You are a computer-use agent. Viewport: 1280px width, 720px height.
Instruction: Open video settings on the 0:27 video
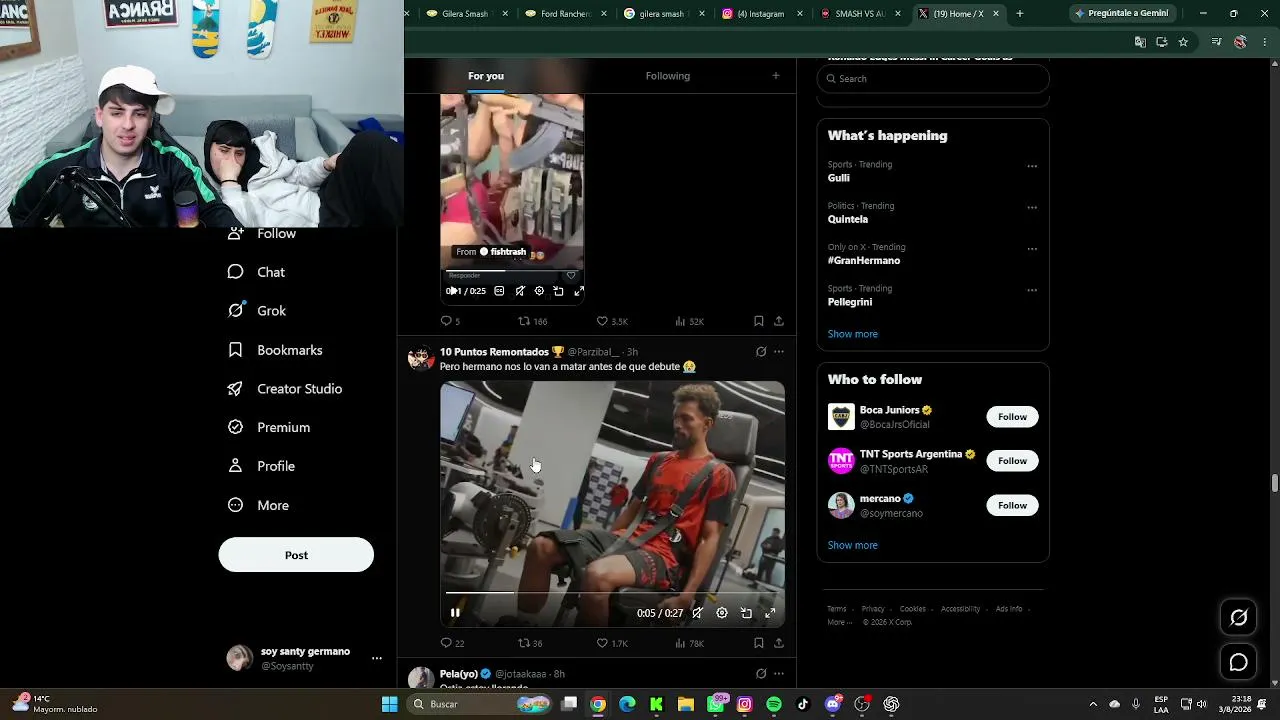(722, 613)
